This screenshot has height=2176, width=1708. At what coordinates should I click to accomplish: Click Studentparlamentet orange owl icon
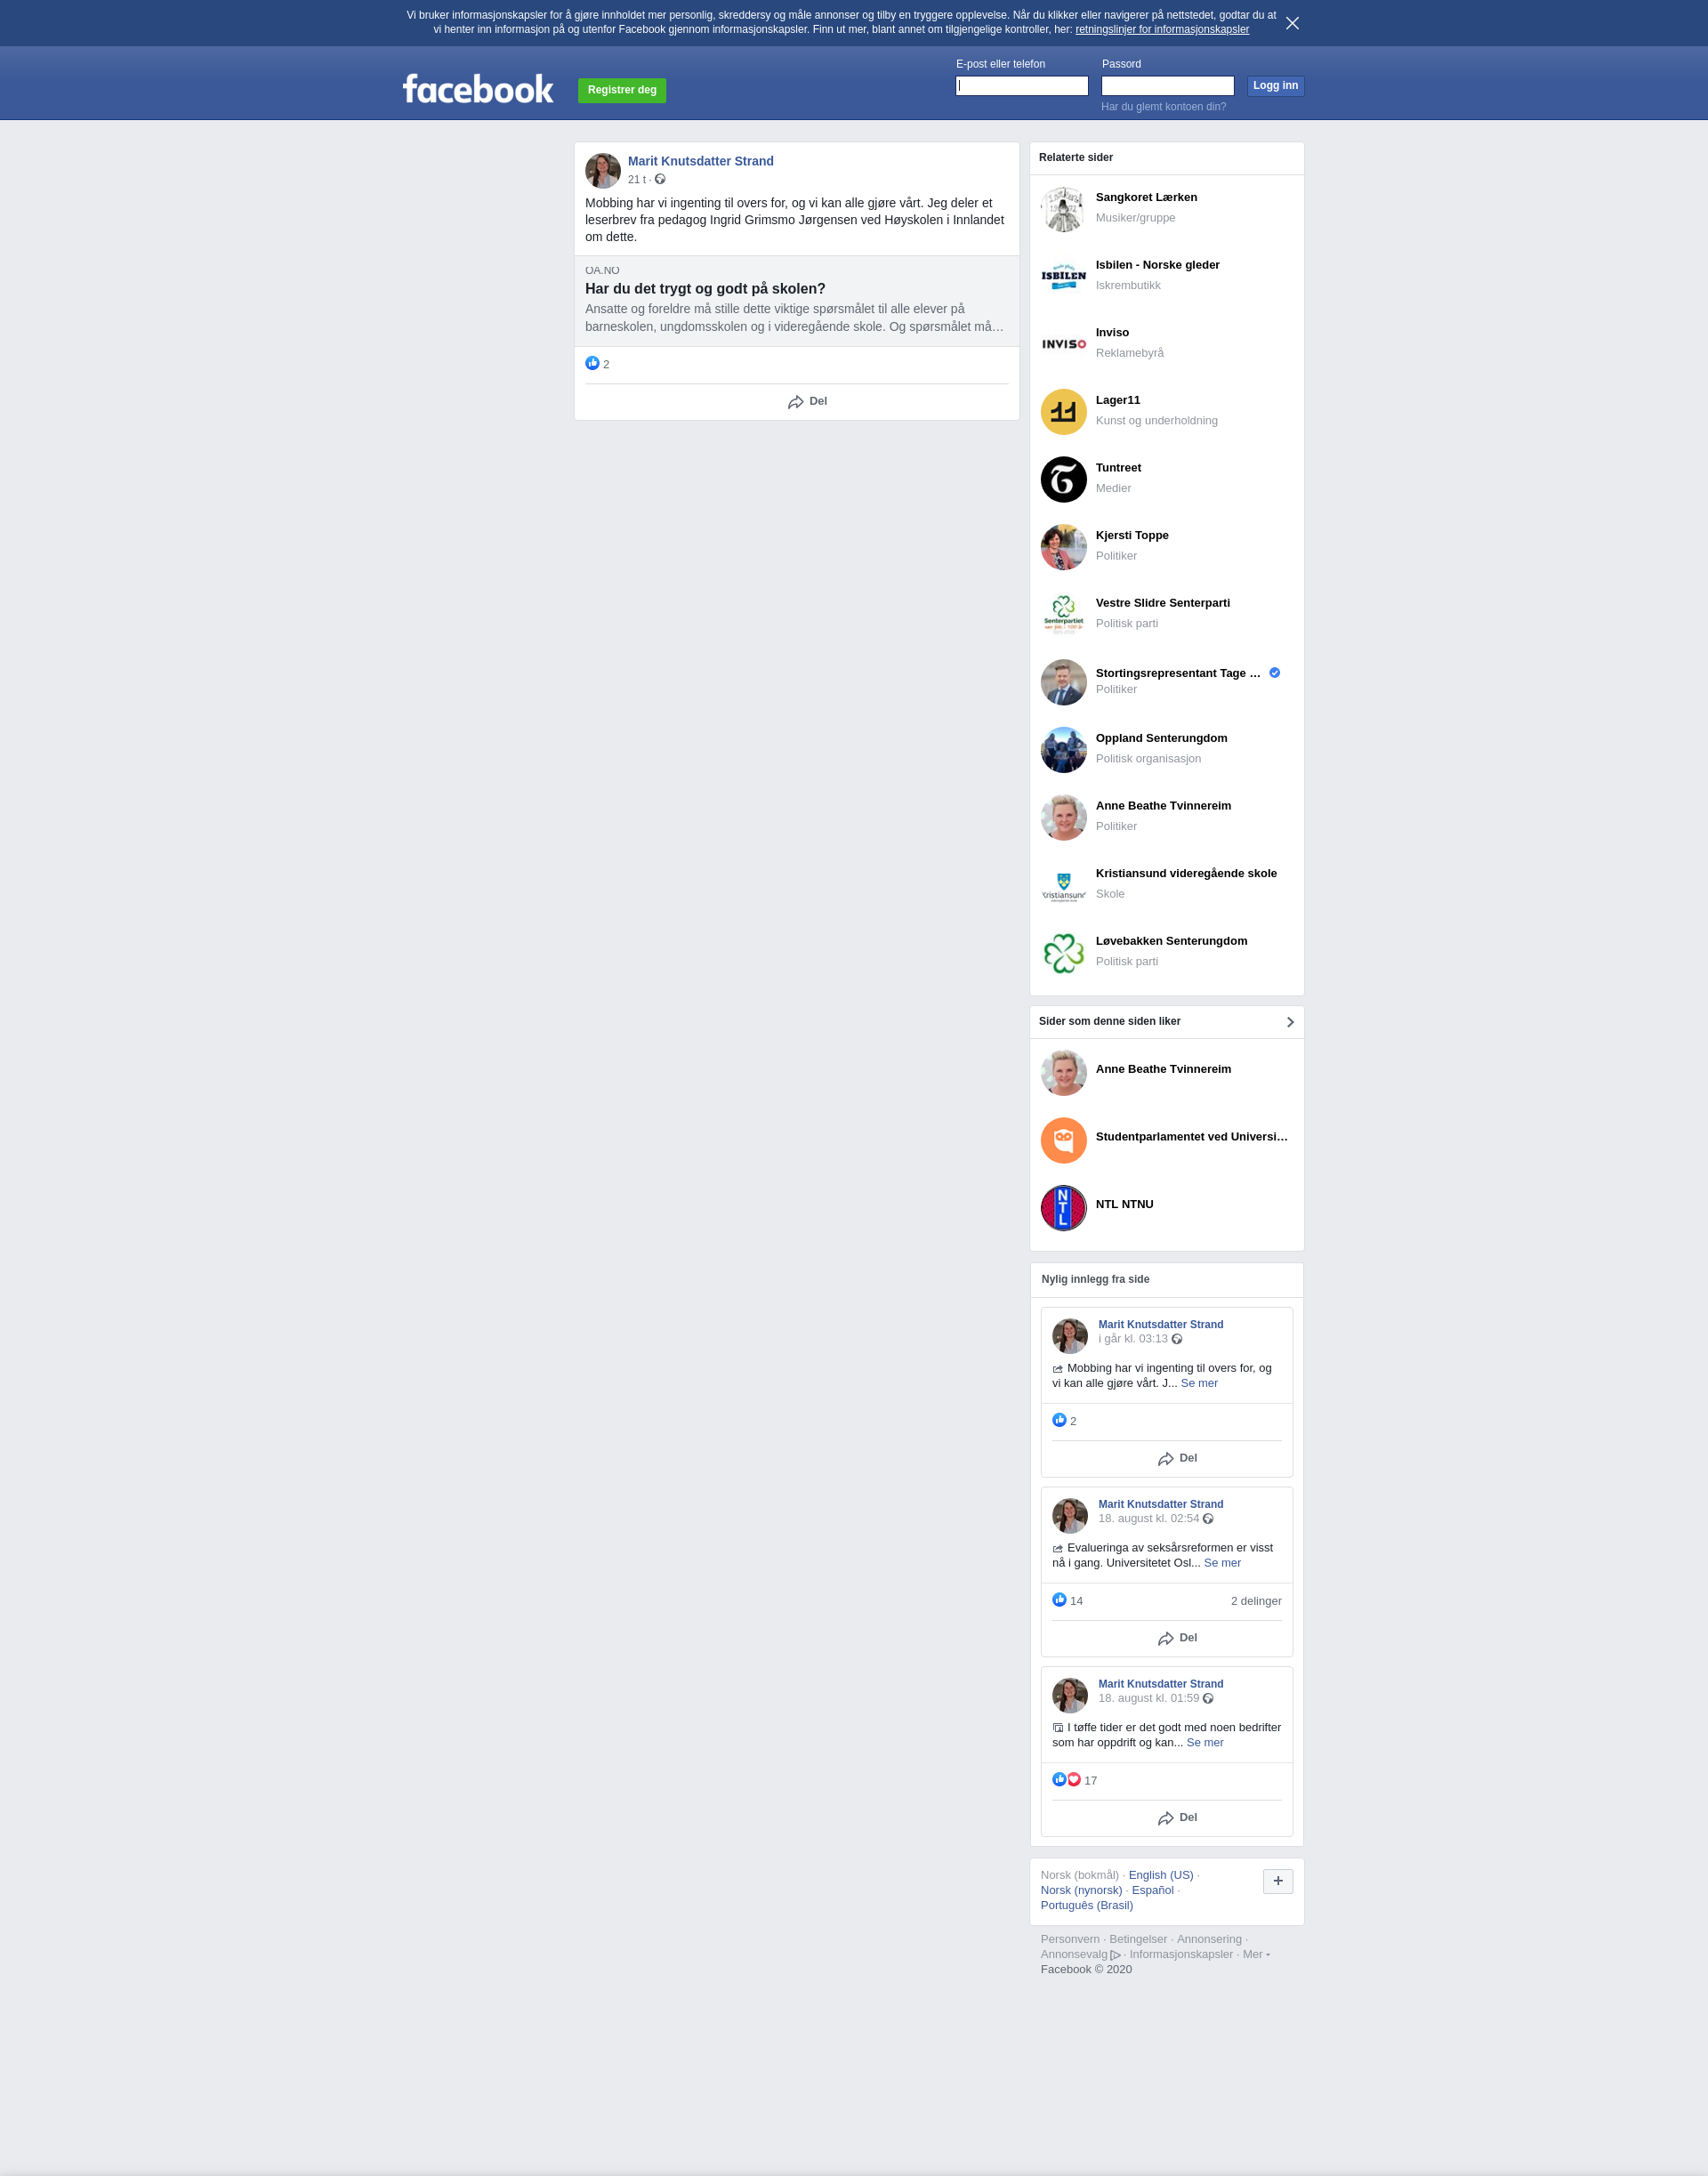[x=1063, y=1140]
